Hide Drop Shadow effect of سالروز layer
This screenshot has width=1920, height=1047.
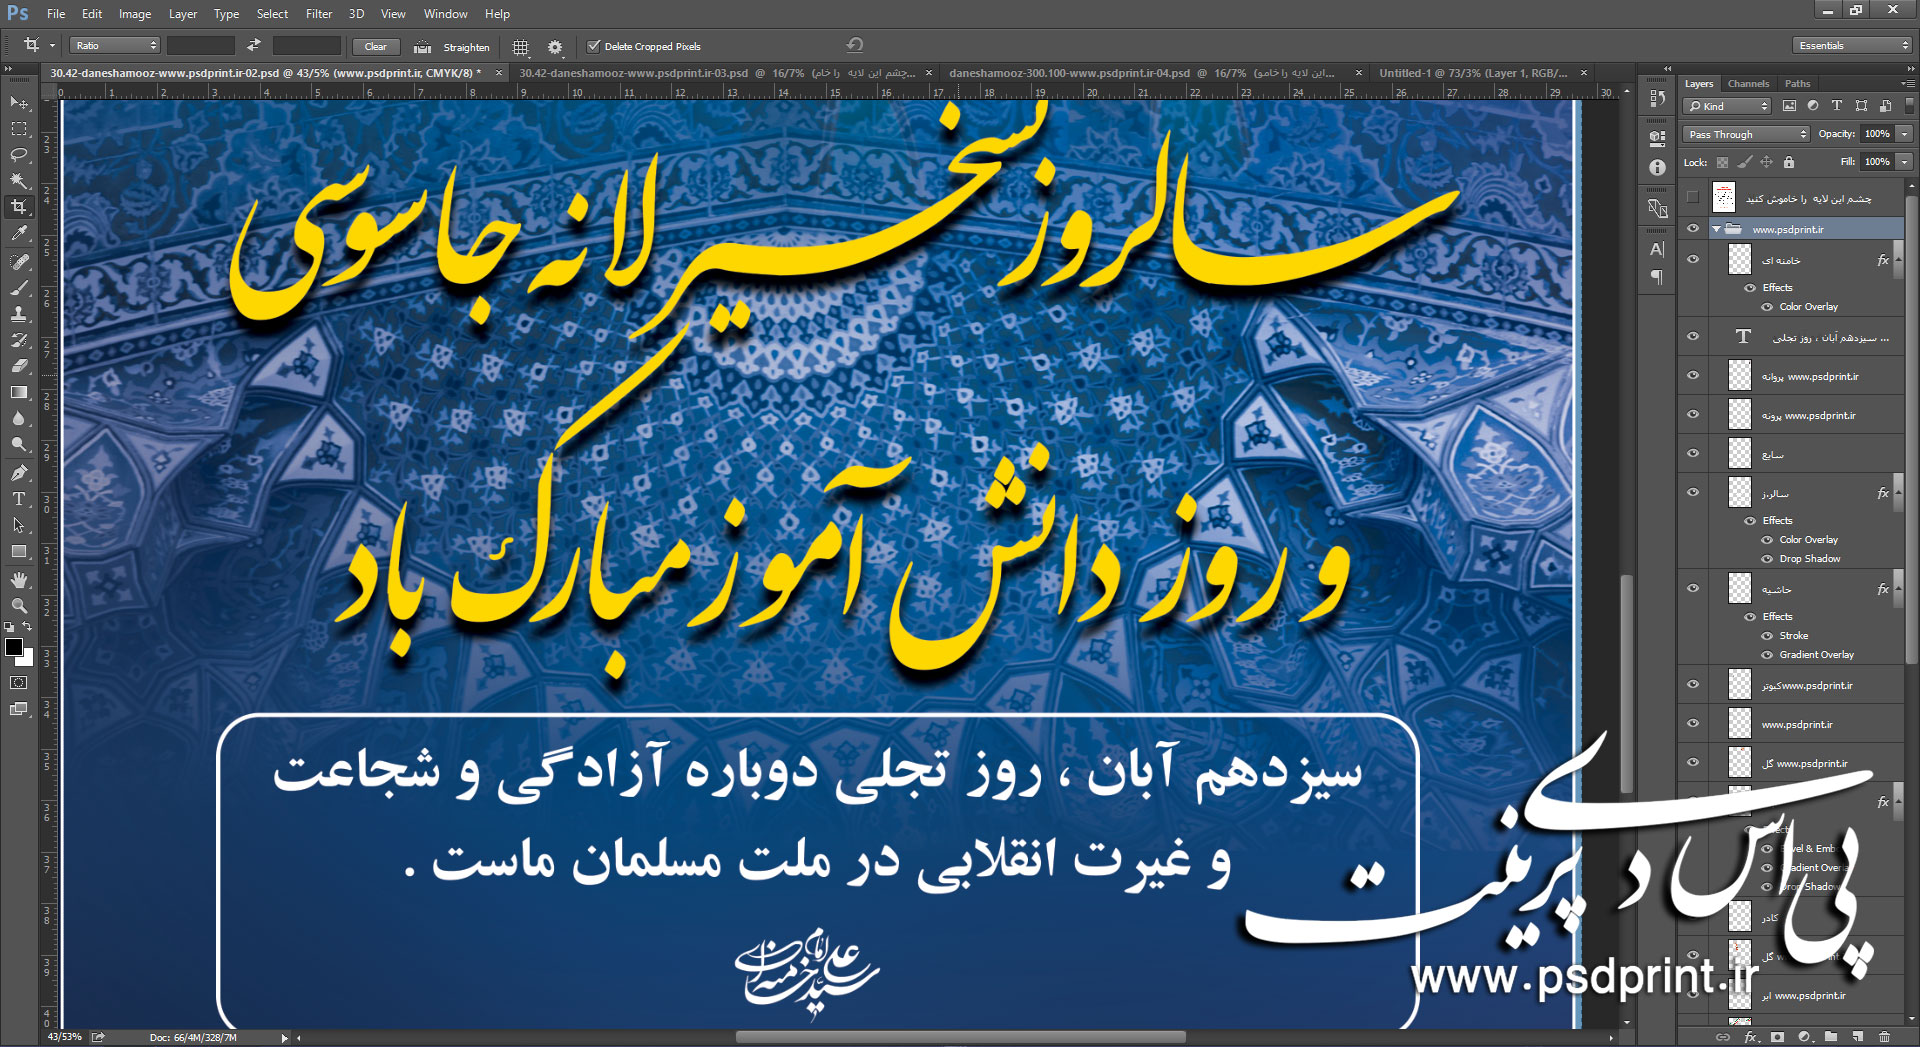pyautogui.click(x=1767, y=559)
